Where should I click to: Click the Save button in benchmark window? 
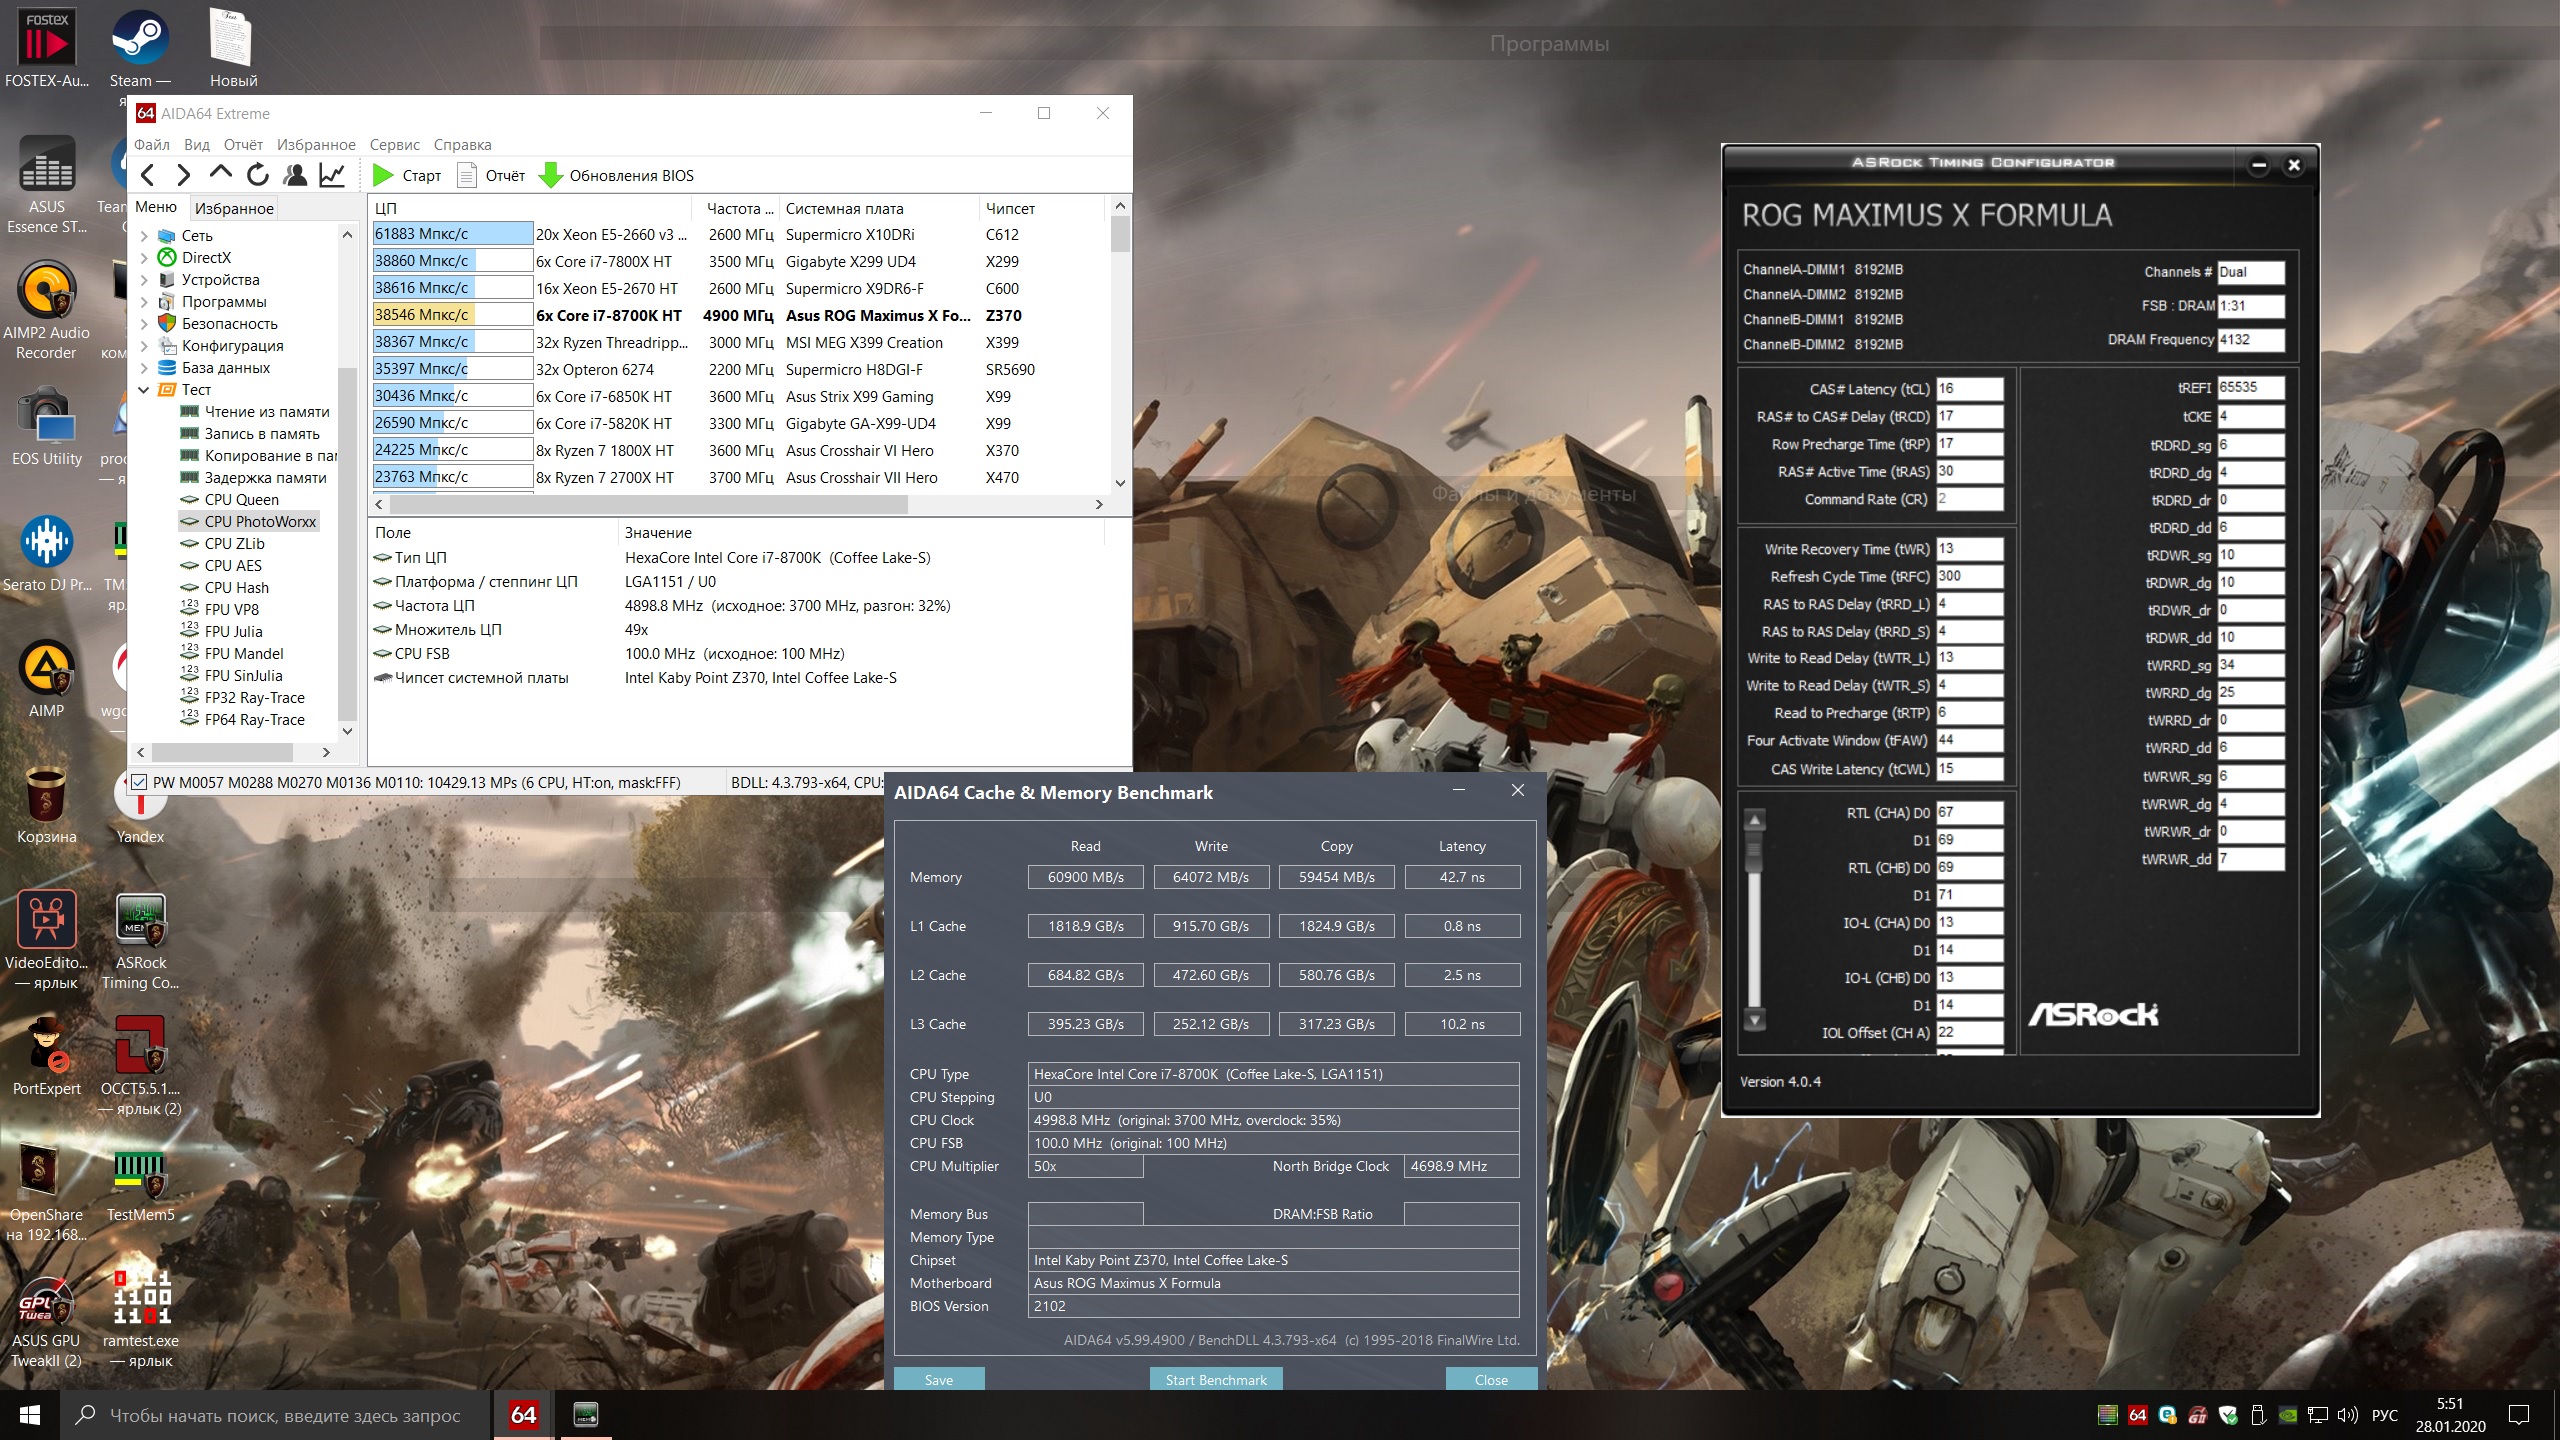tap(938, 1379)
